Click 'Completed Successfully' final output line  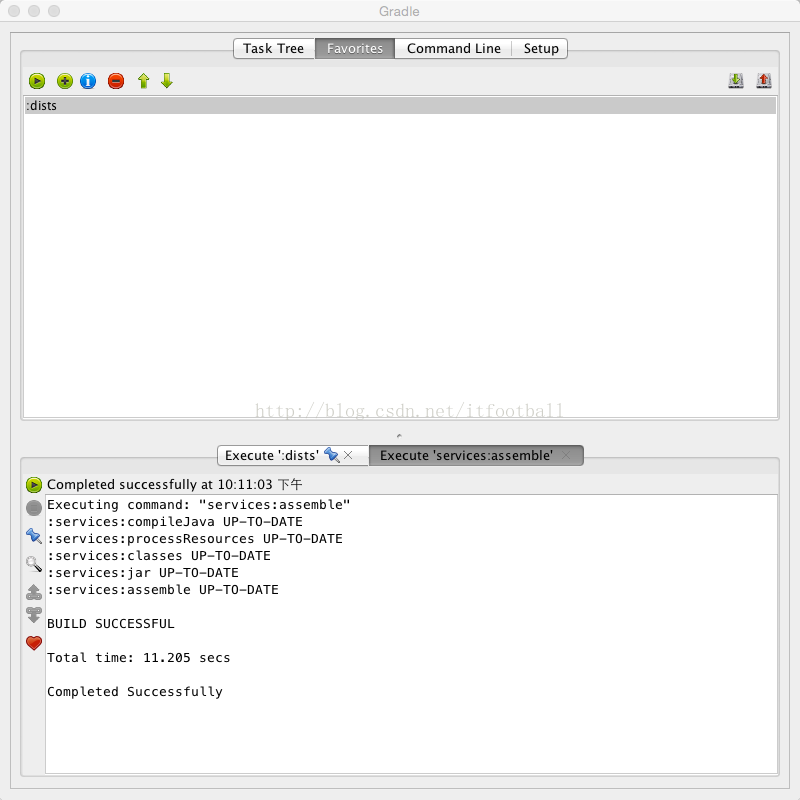point(135,691)
